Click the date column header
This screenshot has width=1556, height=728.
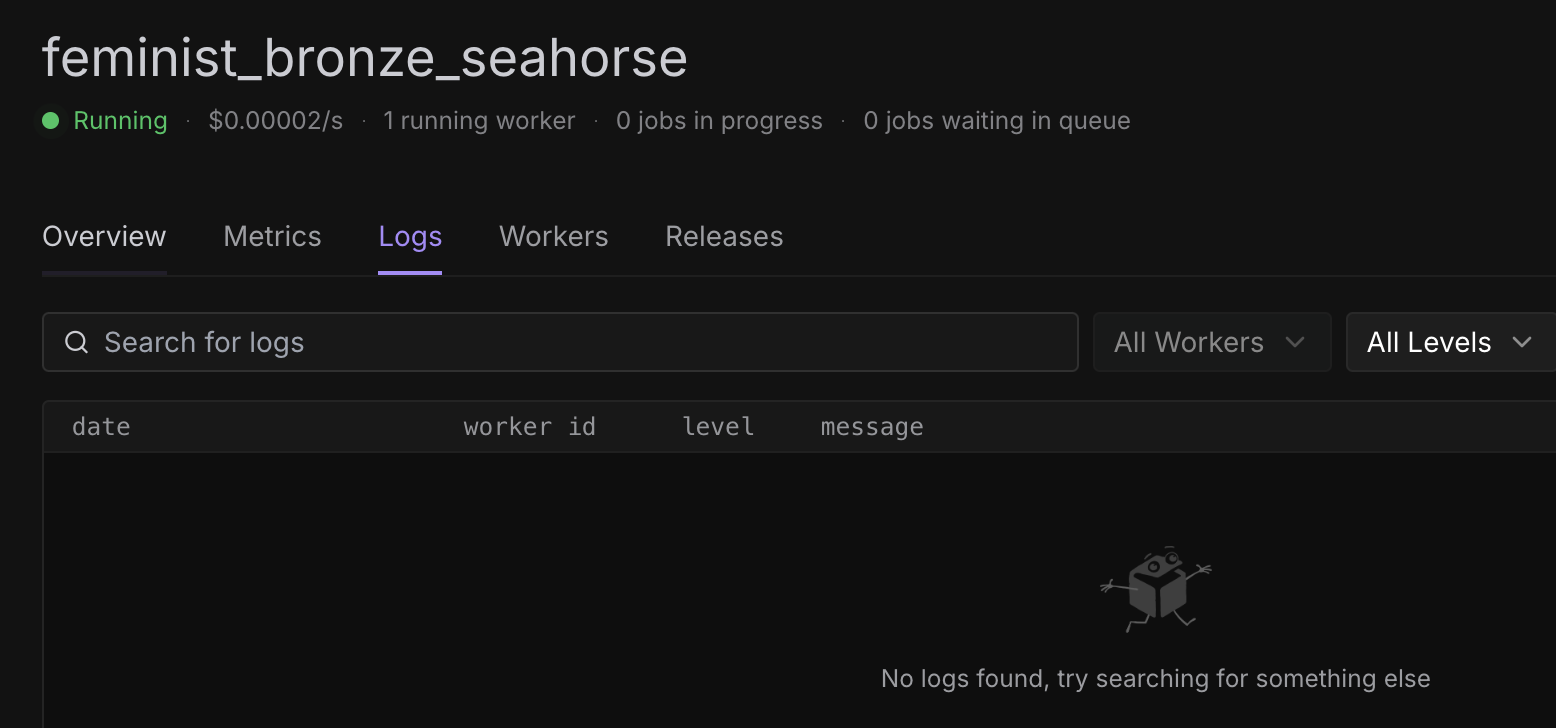[x=101, y=427]
